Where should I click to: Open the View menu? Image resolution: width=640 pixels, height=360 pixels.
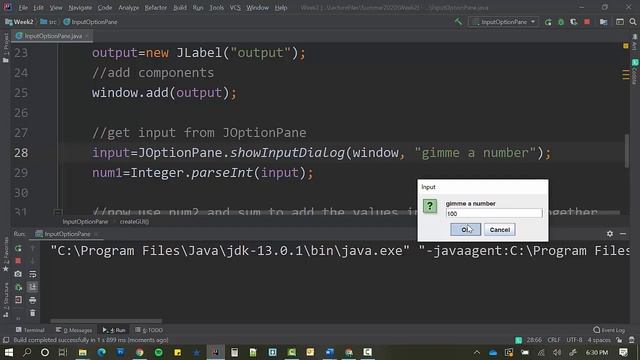point(56,7)
